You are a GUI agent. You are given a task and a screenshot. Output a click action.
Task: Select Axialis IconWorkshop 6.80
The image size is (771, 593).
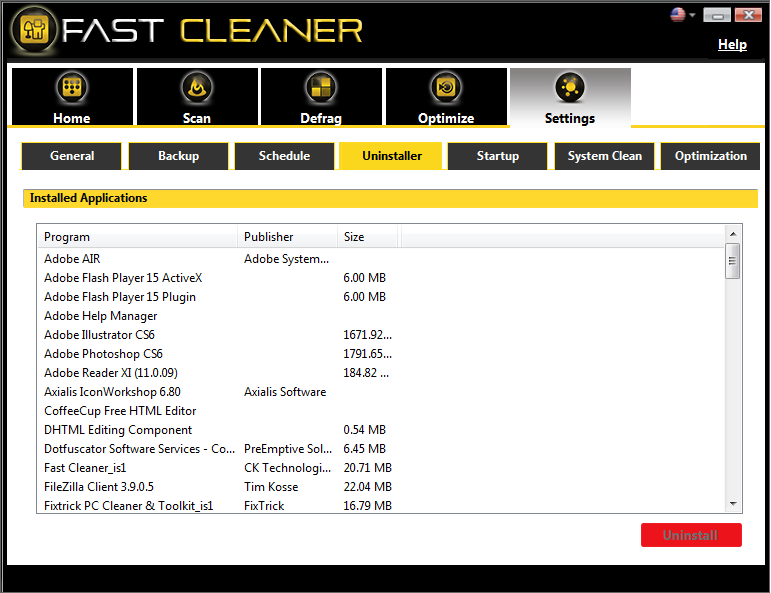[381, 392]
